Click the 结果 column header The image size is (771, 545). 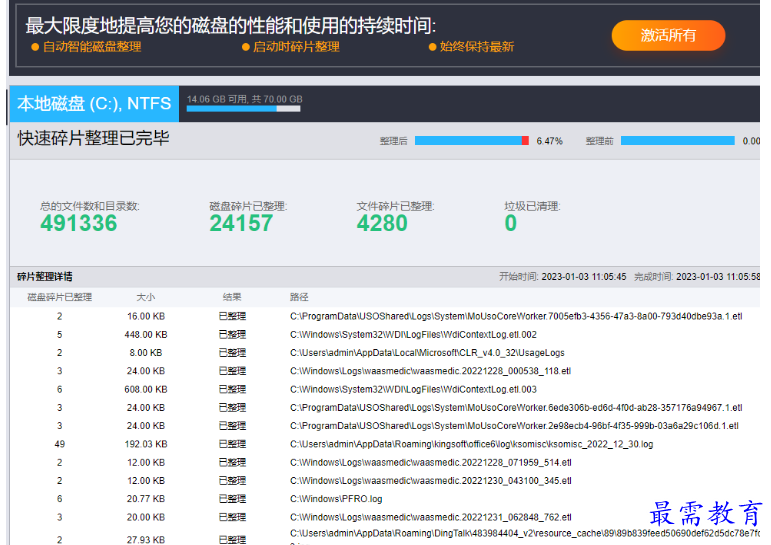coord(232,297)
